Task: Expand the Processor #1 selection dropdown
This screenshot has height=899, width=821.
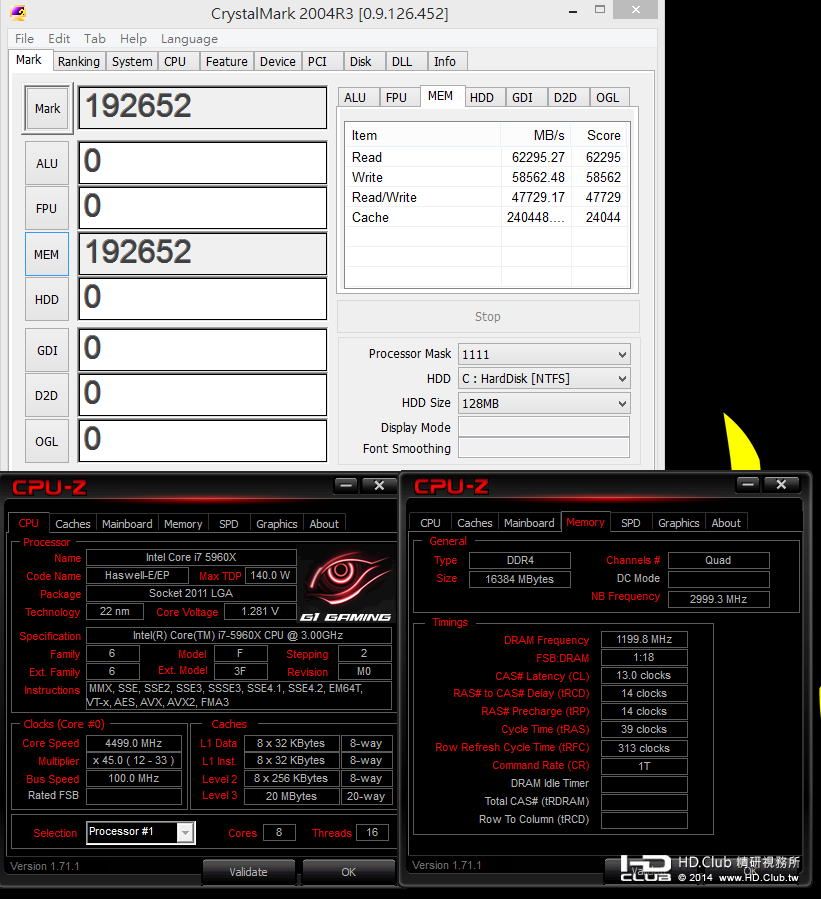Action: [185, 832]
